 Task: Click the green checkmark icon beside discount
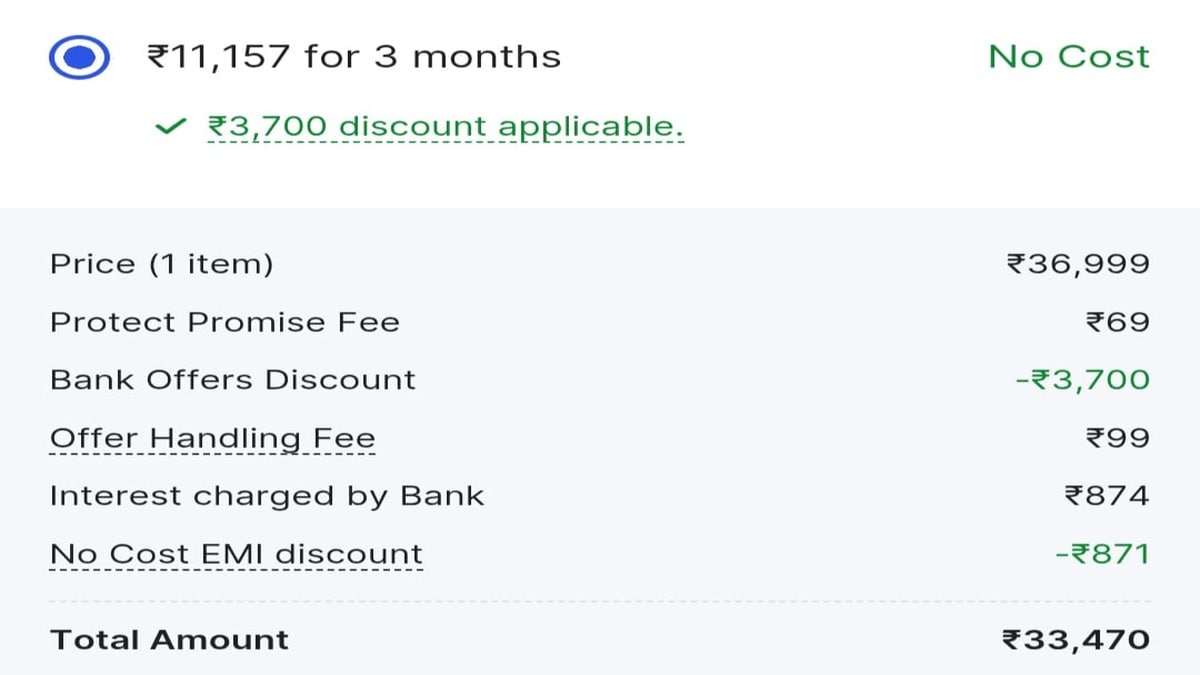(171, 127)
